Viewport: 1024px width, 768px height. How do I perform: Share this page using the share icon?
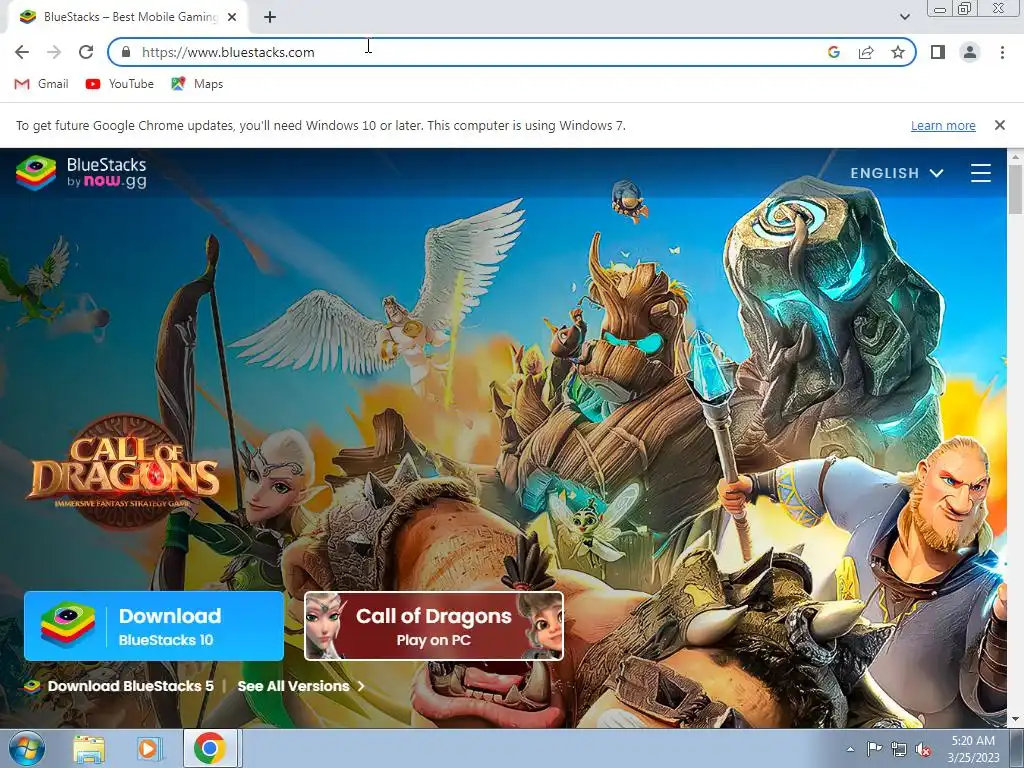(866, 52)
